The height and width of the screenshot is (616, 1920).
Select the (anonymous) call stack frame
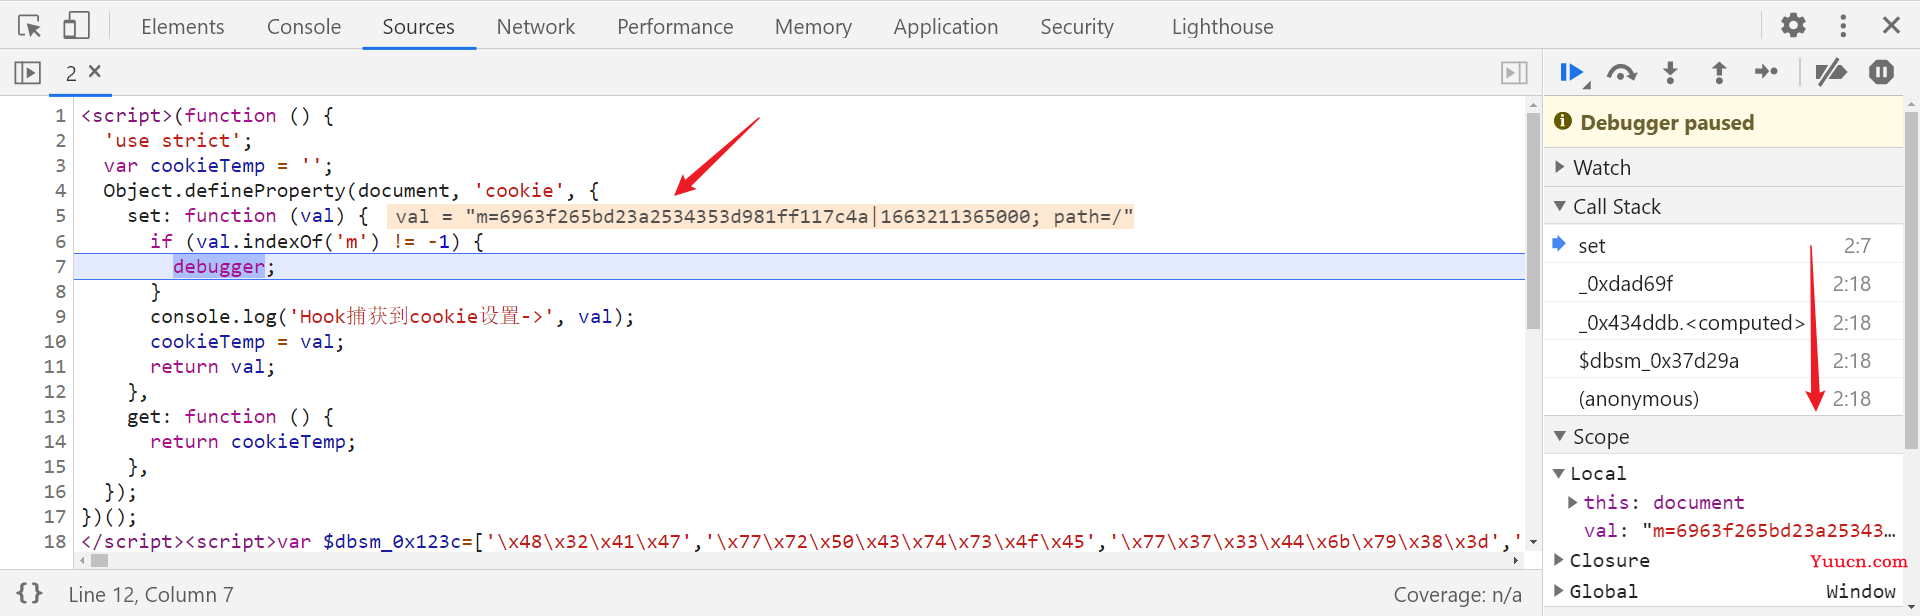coord(1723,398)
